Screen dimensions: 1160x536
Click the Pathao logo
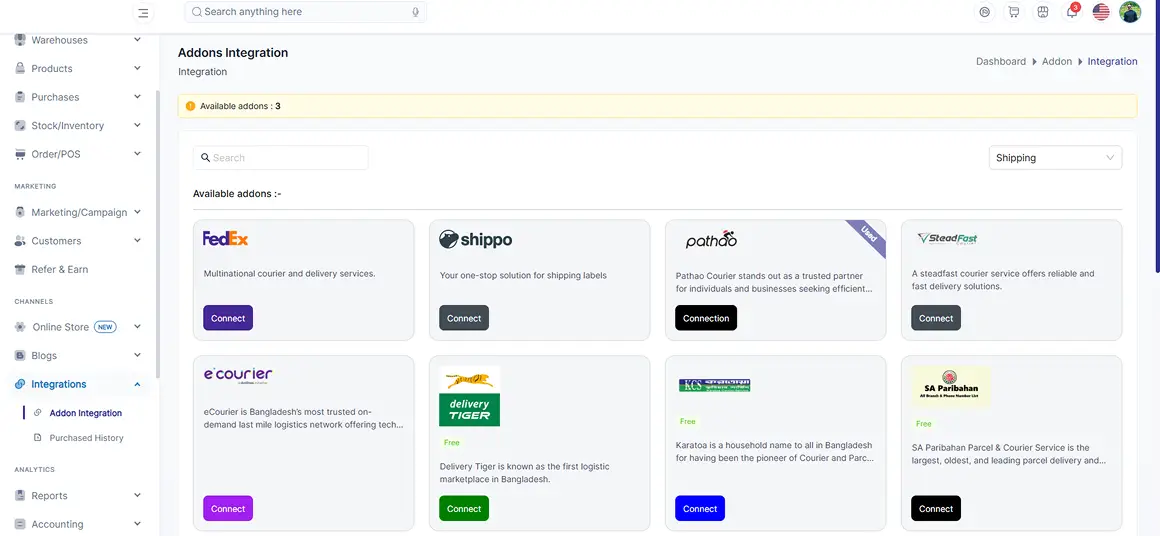pyautogui.click(x=711, y=240)
